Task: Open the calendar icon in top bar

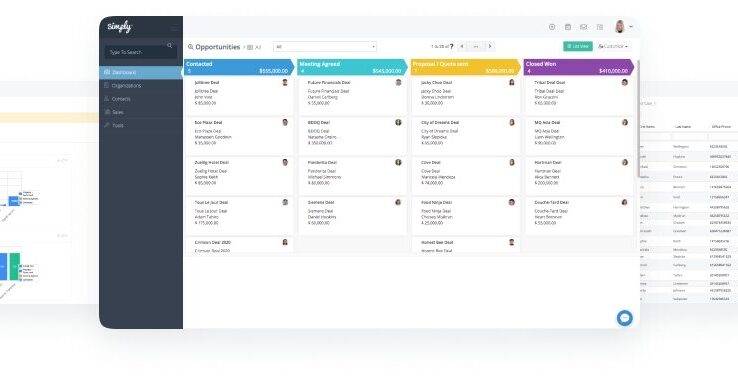Action: click(x=568, y=27)
